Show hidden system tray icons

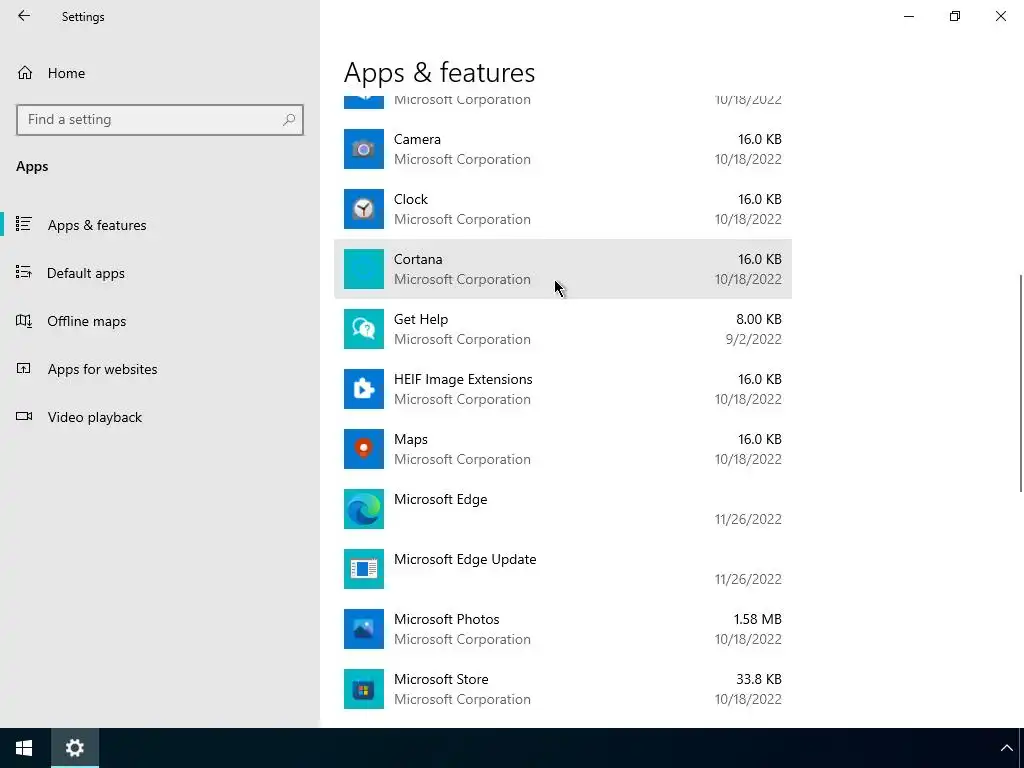pyautogui.click(x=1006, y=748)
